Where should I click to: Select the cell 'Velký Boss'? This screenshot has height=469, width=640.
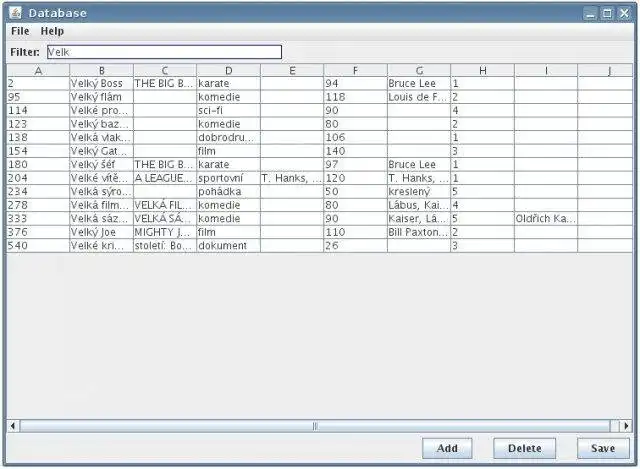click(102, 83)
